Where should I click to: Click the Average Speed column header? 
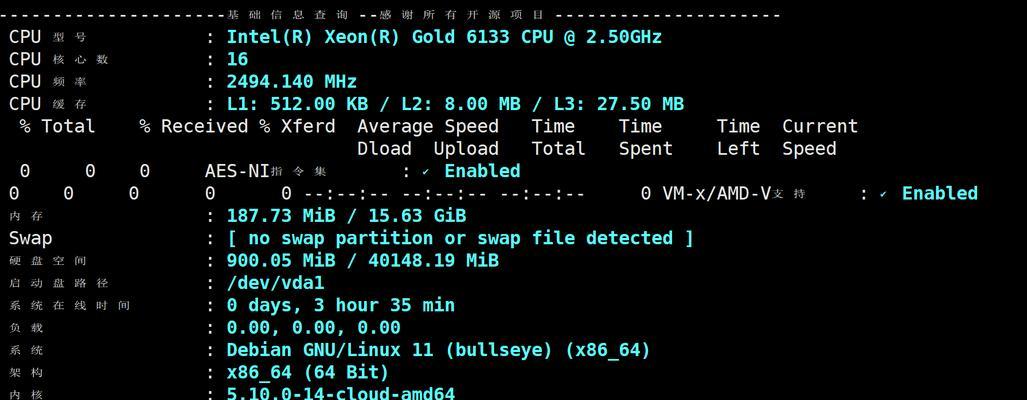(428, 126)
